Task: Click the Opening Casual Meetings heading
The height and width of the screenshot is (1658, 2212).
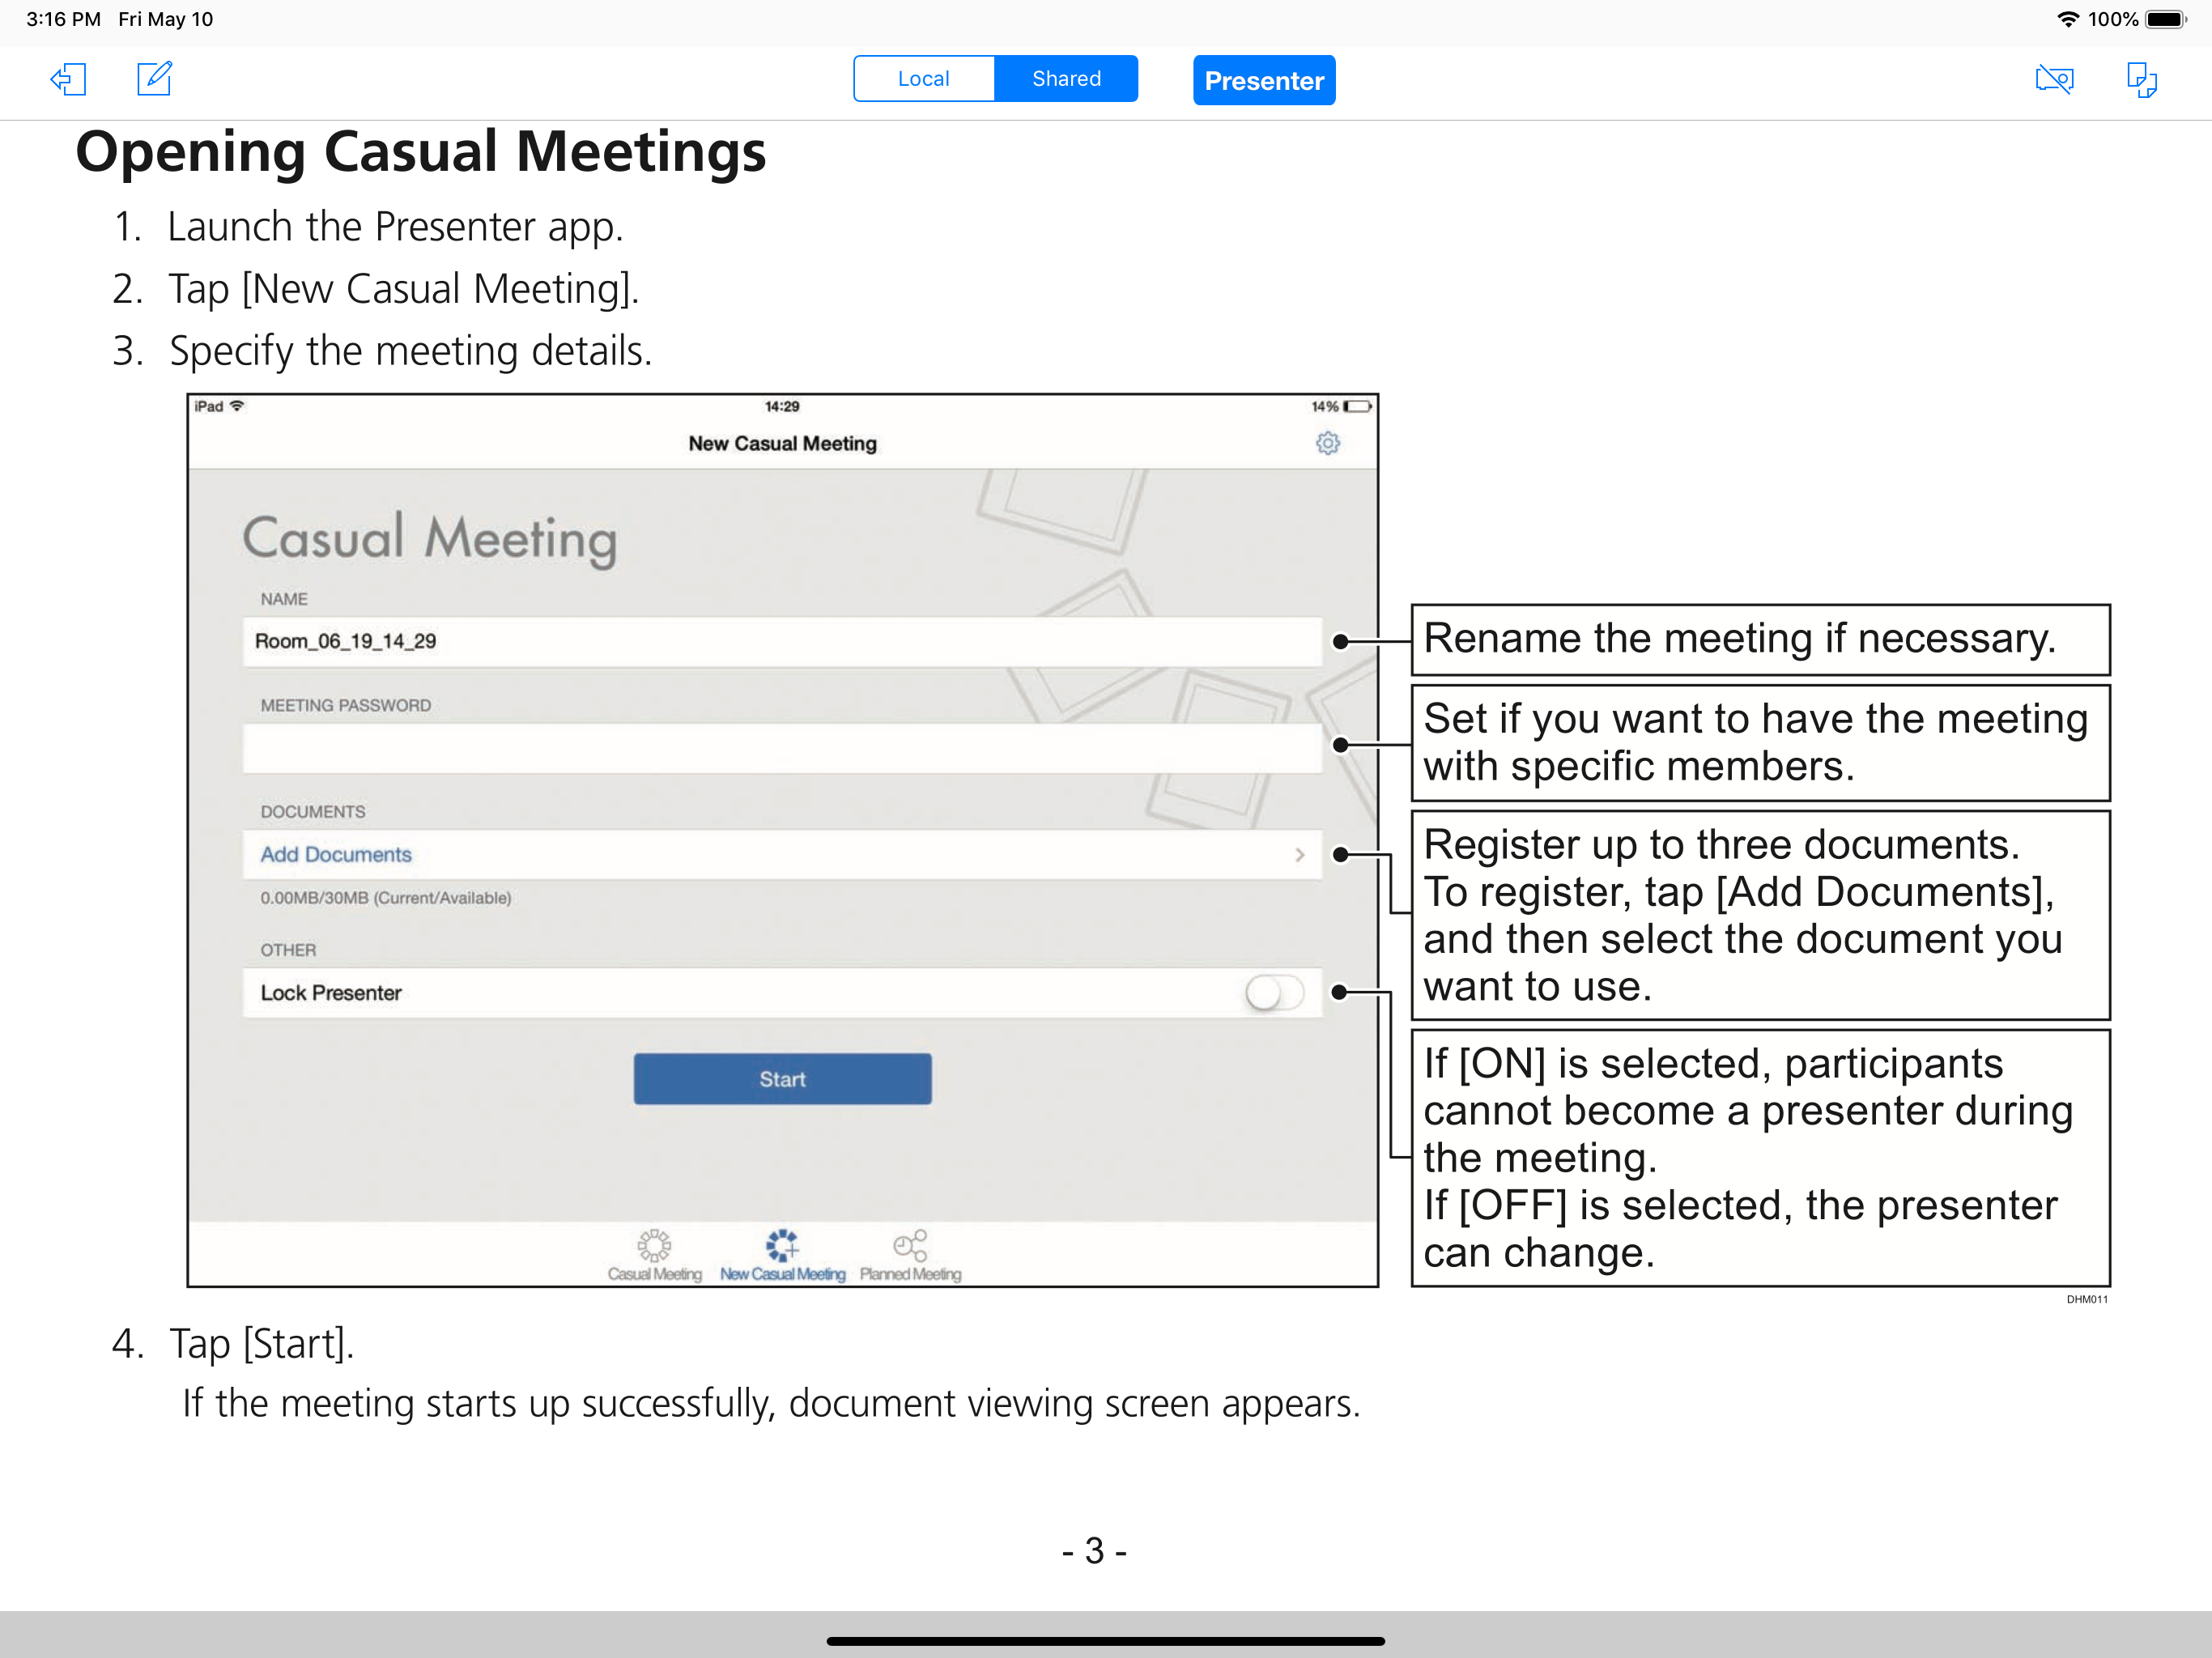Action: pyautogui.click(x=420, y=152)
